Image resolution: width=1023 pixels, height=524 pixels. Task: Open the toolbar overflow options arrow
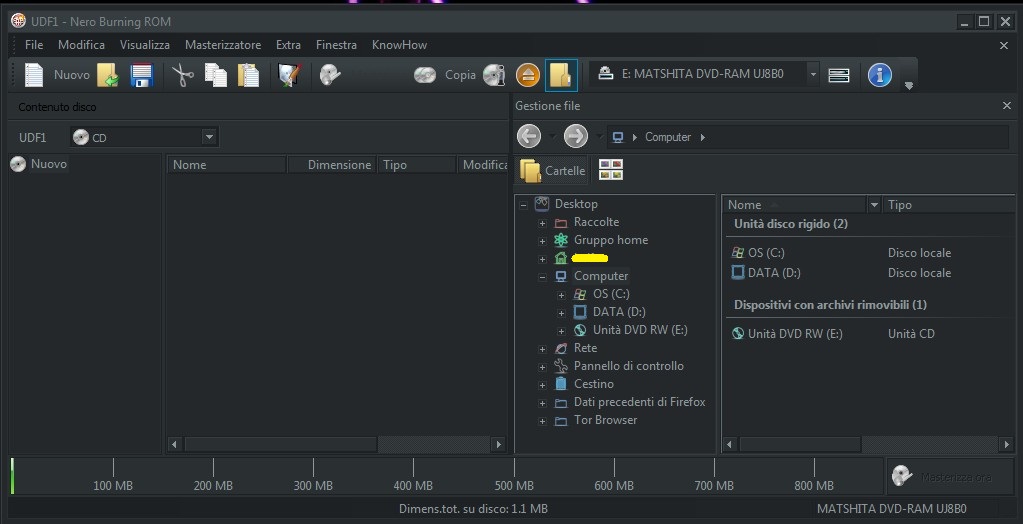pyautogui.click(x=909, y=85)
